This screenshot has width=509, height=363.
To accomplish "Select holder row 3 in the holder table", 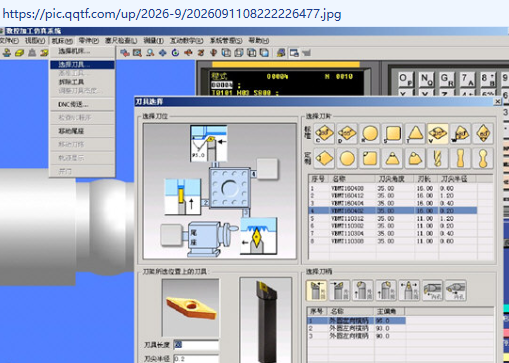I will [356, 336].
